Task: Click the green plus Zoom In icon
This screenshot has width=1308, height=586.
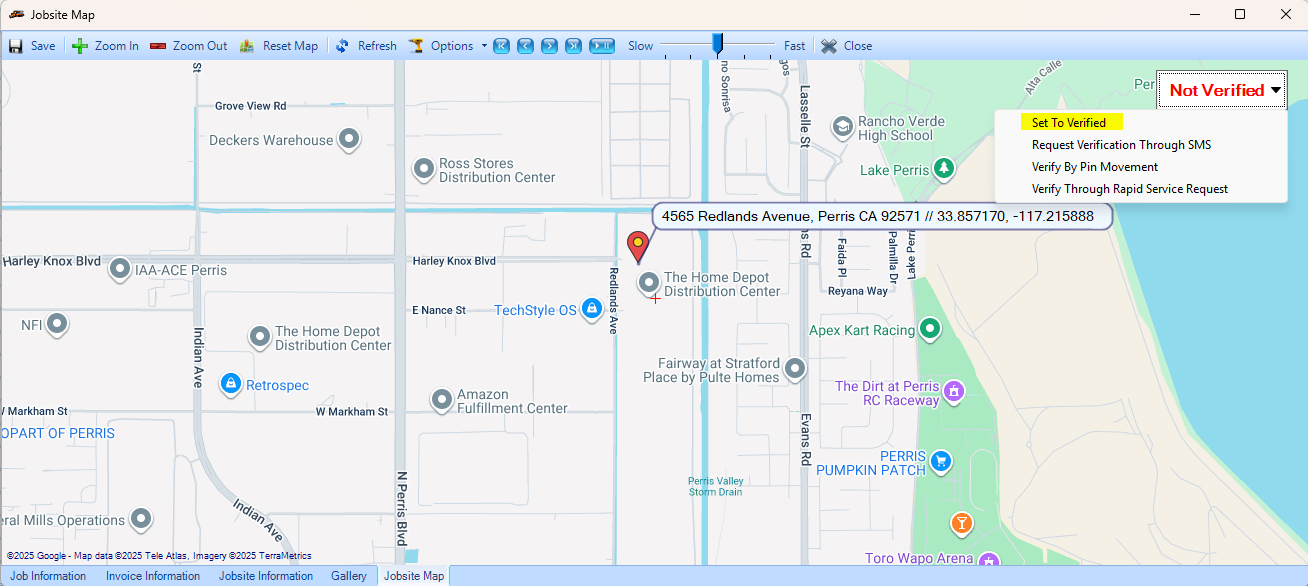Action: (80, 46)
